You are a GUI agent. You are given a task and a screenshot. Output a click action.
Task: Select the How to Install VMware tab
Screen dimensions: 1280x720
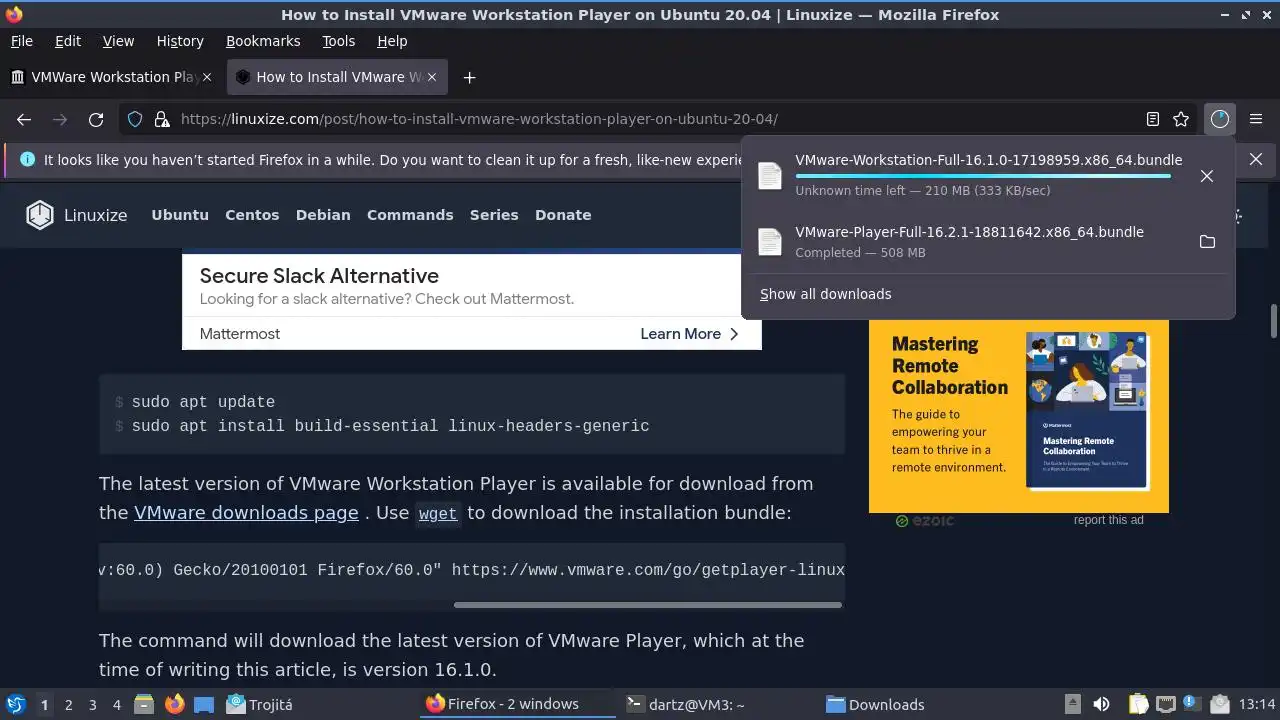337,77
